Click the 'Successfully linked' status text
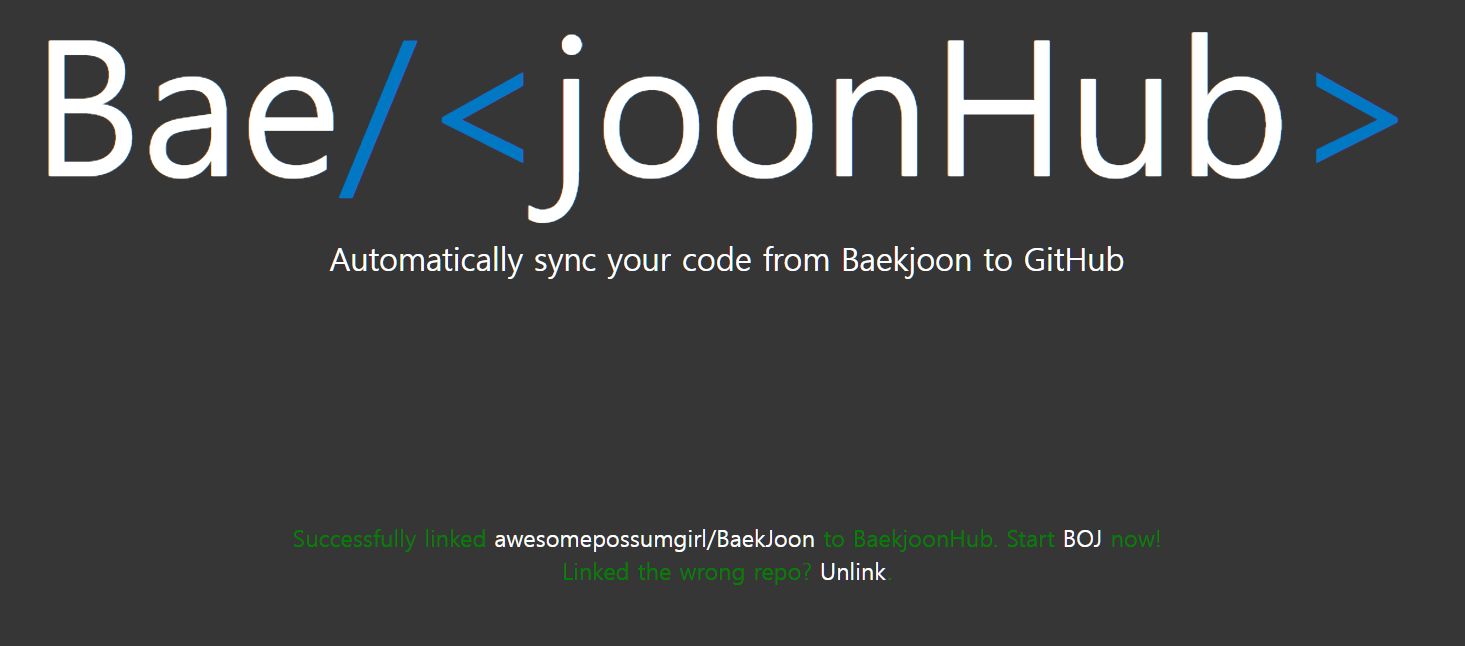This screenshot has height=646, width=1465. click(x=390, y=540)
